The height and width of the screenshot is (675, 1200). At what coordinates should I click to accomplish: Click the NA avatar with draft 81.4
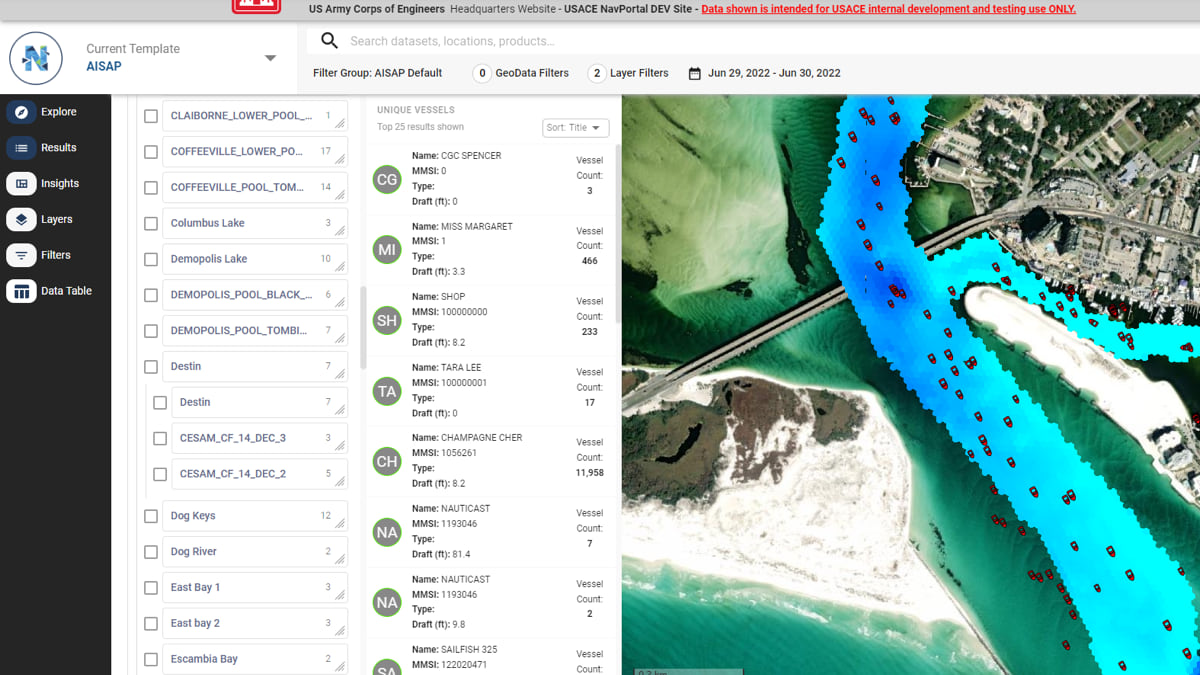tap(387, 532)
